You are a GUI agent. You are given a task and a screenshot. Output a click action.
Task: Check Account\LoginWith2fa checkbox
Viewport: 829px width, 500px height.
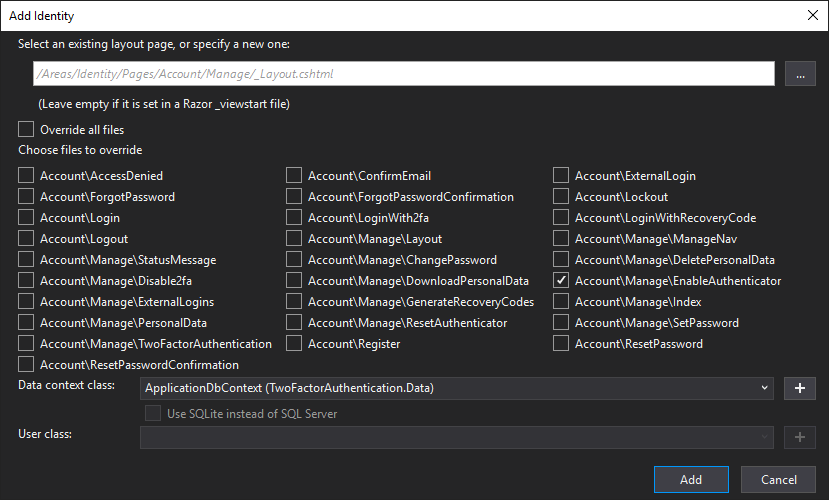pyautogui.click(x=294, y=218)
